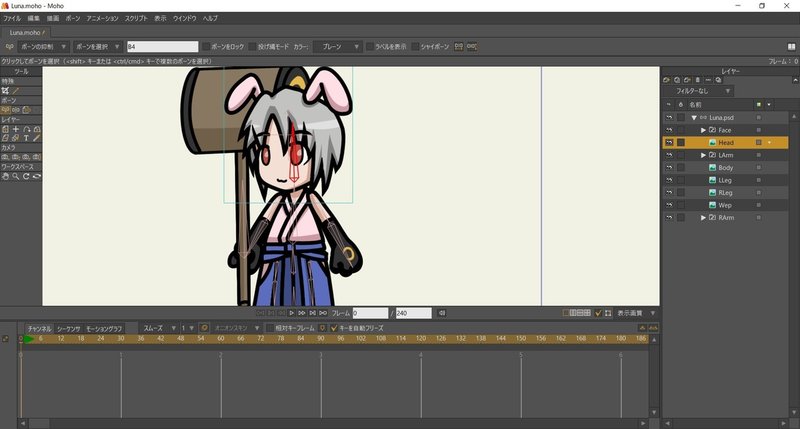Open the Scripts menu
800x429 pixels.
(x=136, y=18)
